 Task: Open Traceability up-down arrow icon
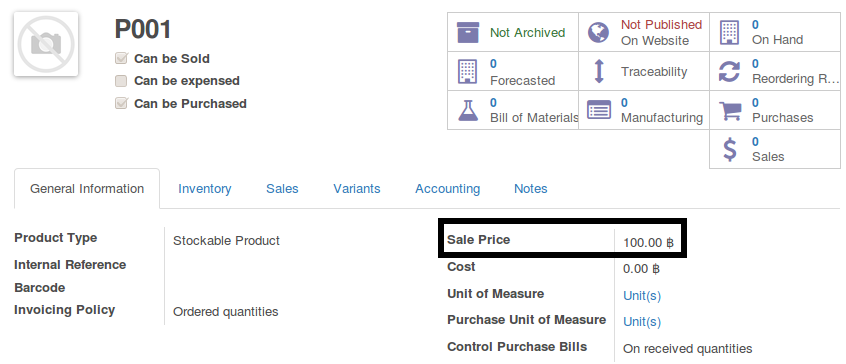tap(598, 72)
